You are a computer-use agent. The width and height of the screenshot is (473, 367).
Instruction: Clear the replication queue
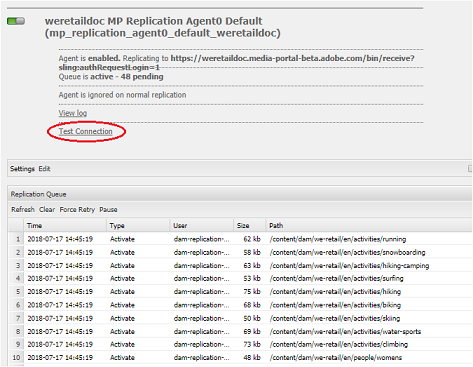click(47, 210)
